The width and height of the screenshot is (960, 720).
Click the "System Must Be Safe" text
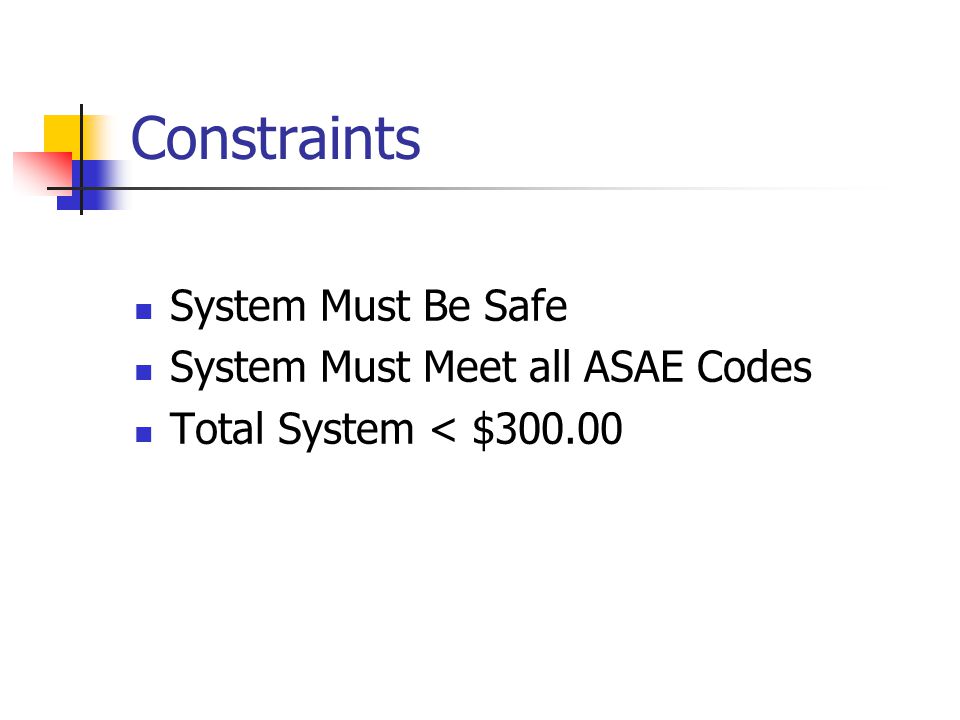point(369,306)
